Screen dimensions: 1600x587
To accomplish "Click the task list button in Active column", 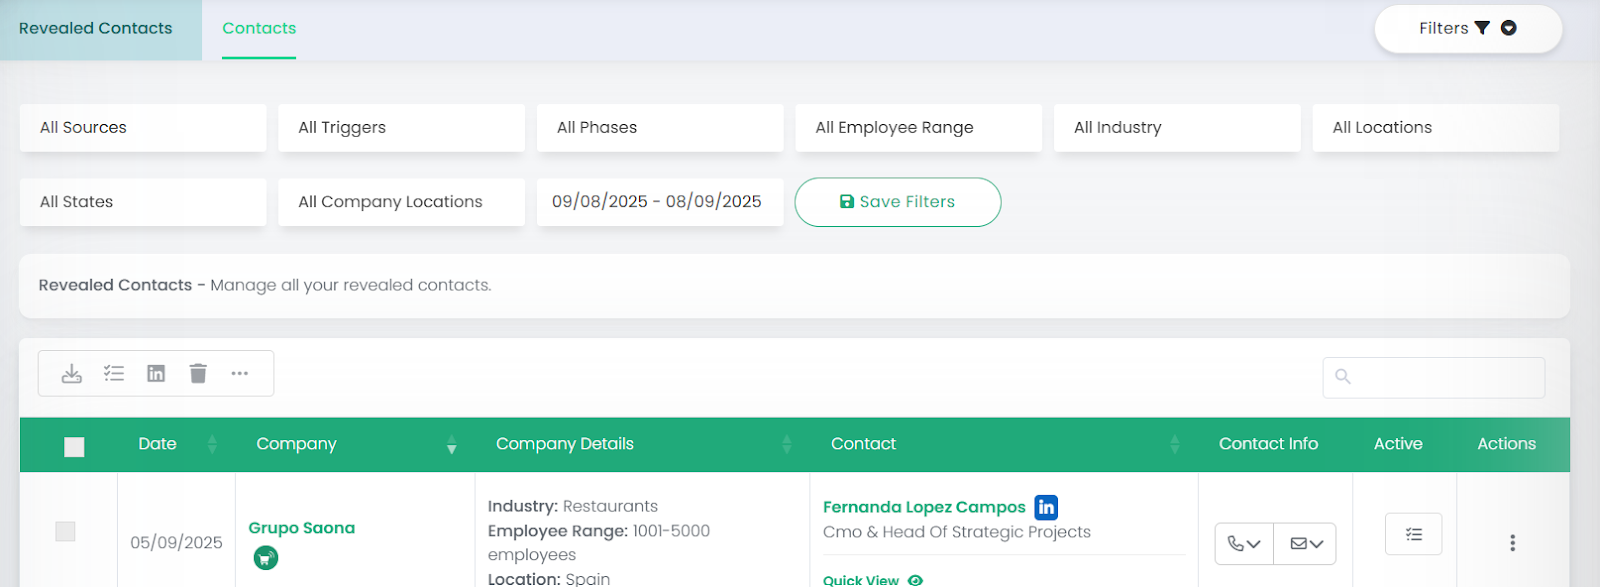I will [x=1413, y=534].
